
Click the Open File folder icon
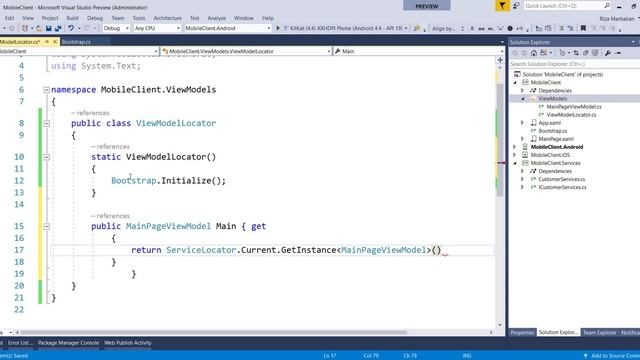click(x=39, y=28)
